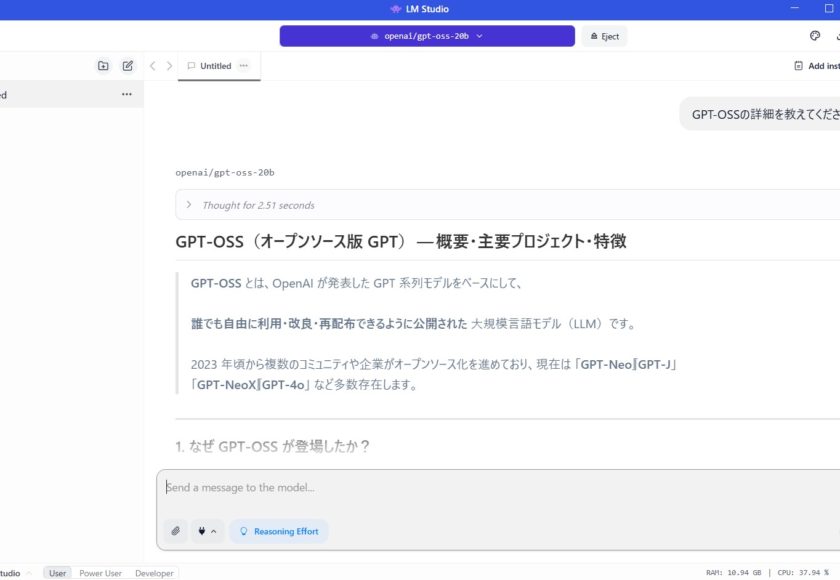Screen dimensions: 840x580
Task: Open Untitled tab options ellipsis
Action: point(244,66)
